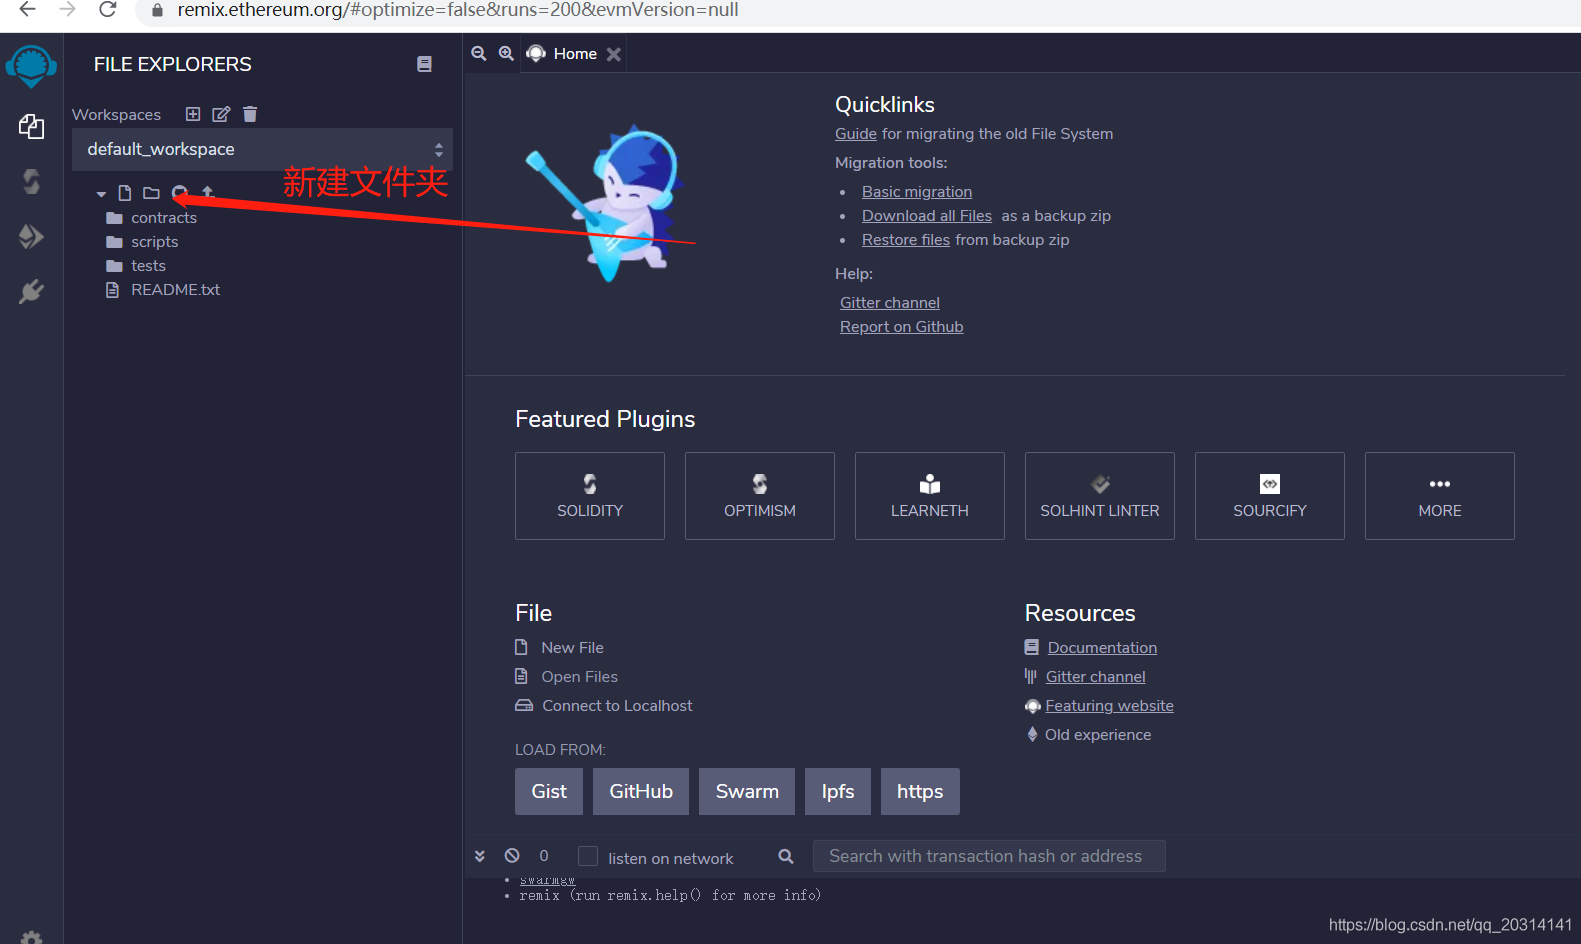
Task: Click Download all Files link
Action: 927,216
